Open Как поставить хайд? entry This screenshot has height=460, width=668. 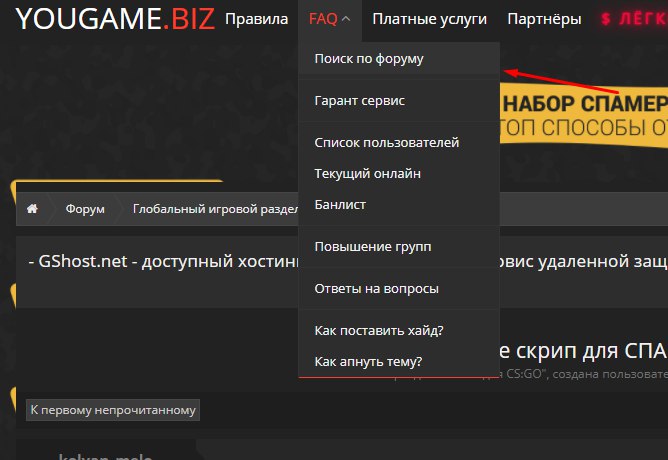coord(399,330)
